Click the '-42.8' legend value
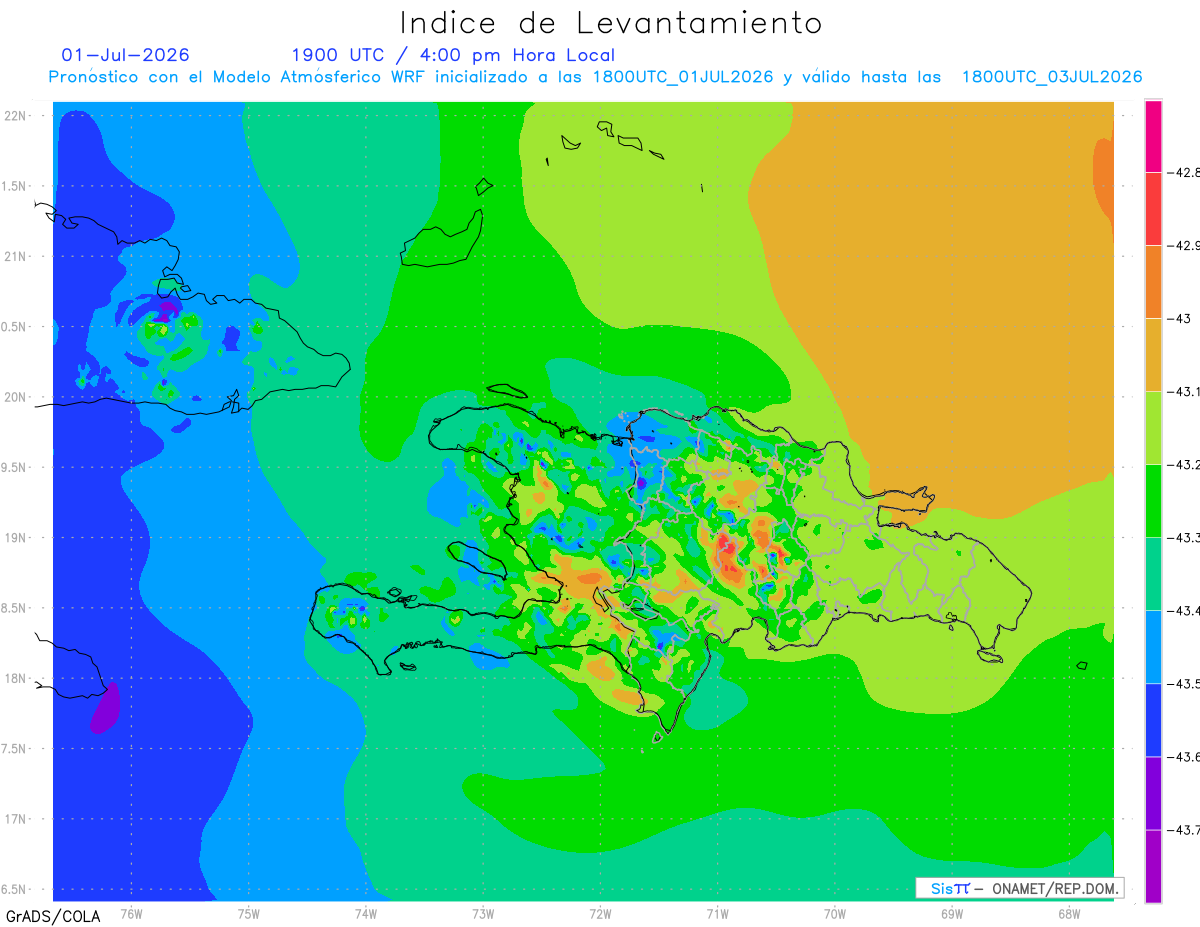The width and height of the screenshot is (1200, 927). pos(1183,173)
